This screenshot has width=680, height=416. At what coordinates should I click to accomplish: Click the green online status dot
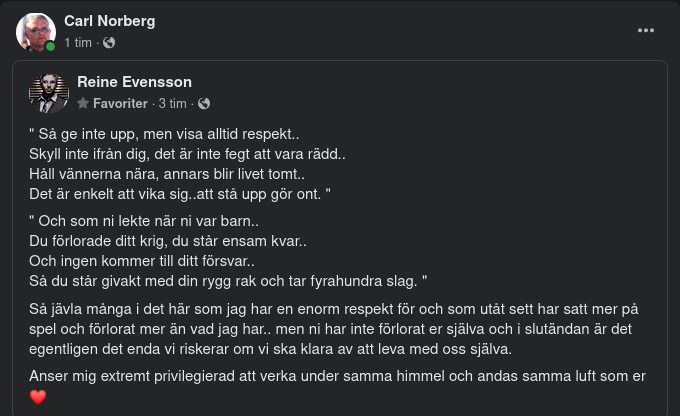[x=50, y=46]
